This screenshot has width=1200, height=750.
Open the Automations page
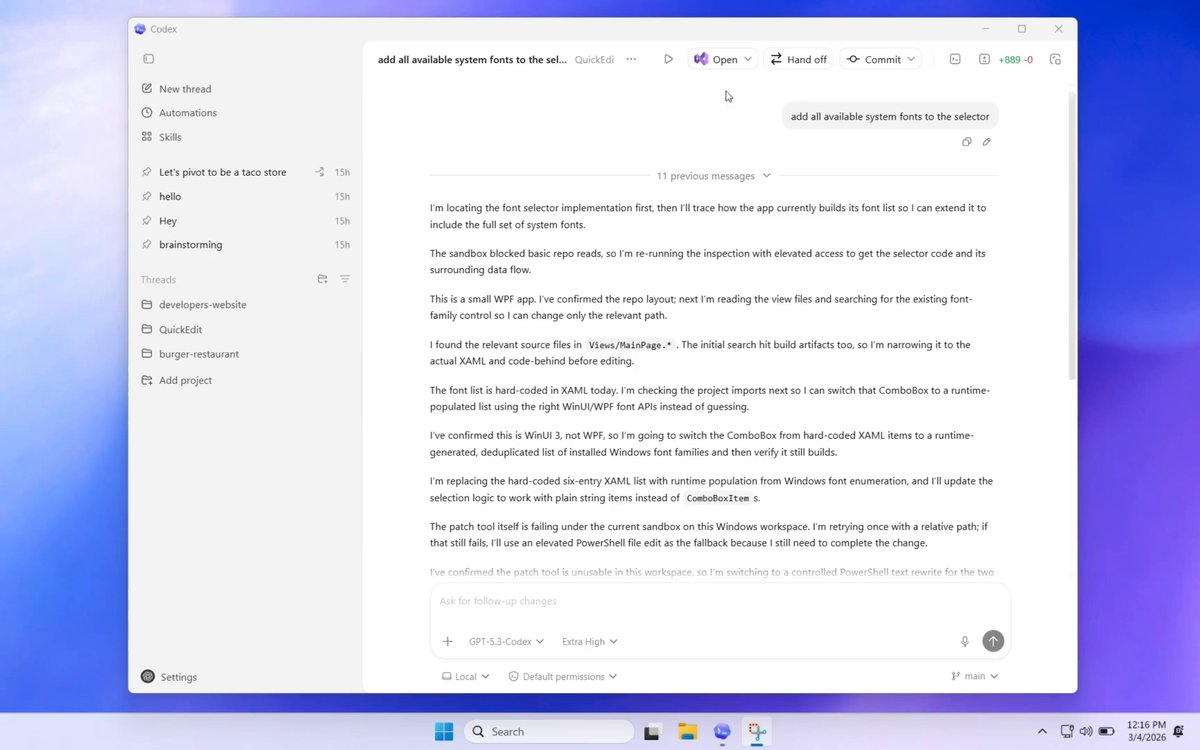tap(188, 113)
